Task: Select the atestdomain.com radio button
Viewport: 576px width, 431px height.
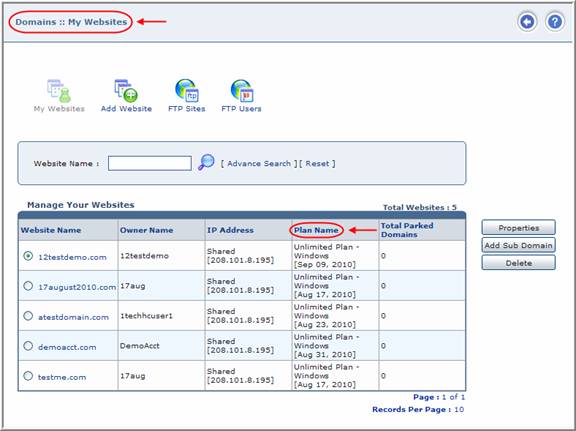Action: (28, 316)
